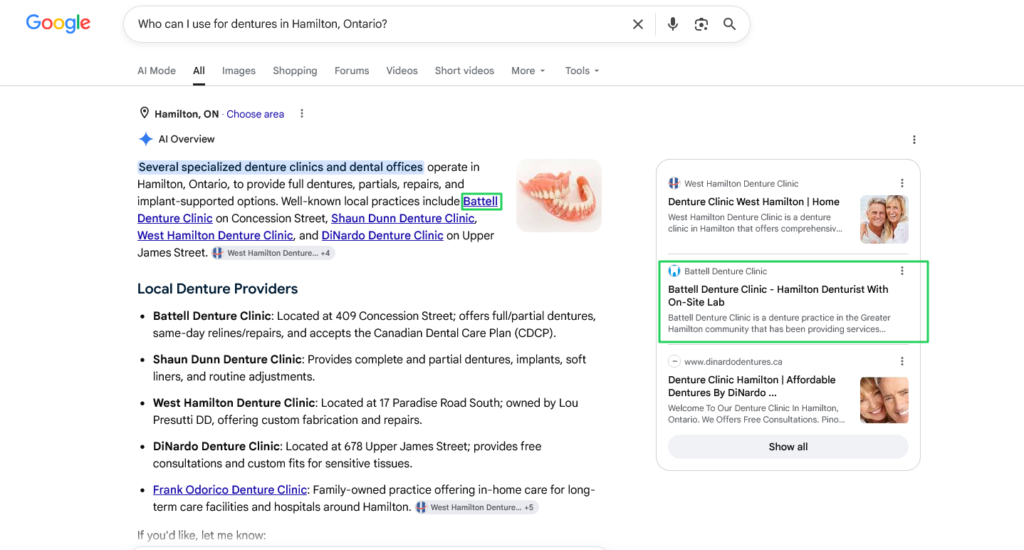
Task: Open Battell Denture Clinic Hamilton Denturist result title
Action: click(778, 295)
